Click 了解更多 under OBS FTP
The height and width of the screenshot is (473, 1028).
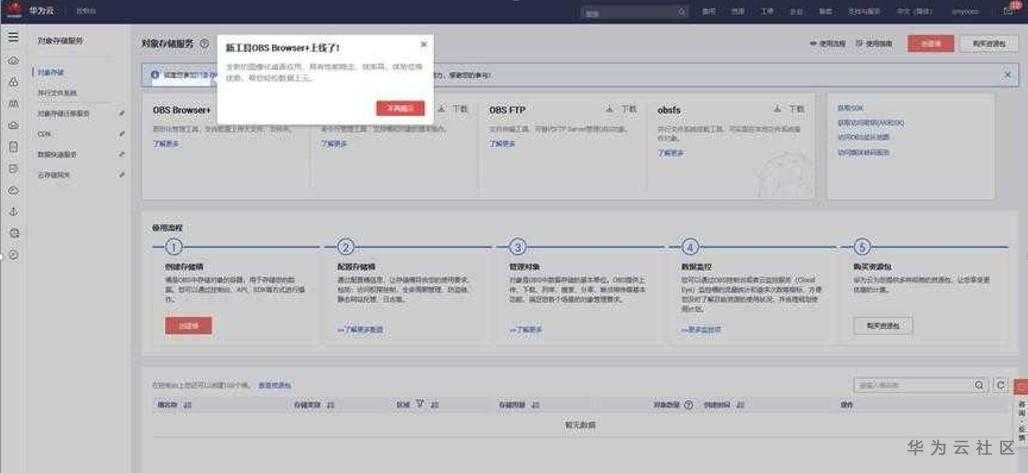502,144
